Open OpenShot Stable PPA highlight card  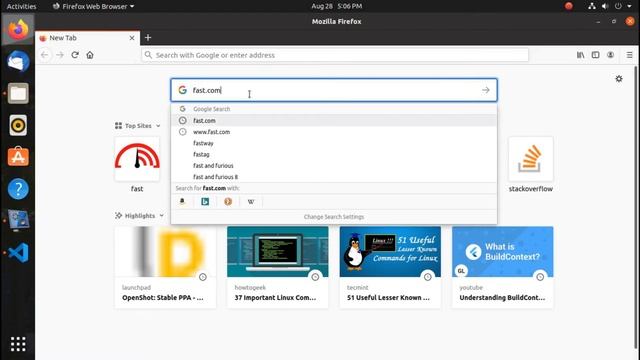[x=165, y=267]
